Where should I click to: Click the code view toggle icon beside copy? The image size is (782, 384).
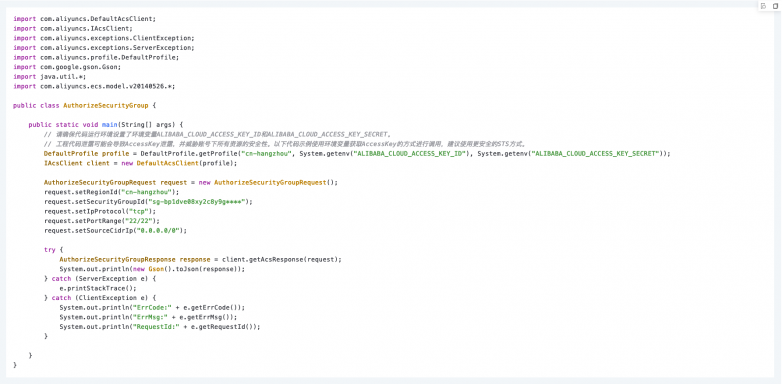(x=764, y=6)
